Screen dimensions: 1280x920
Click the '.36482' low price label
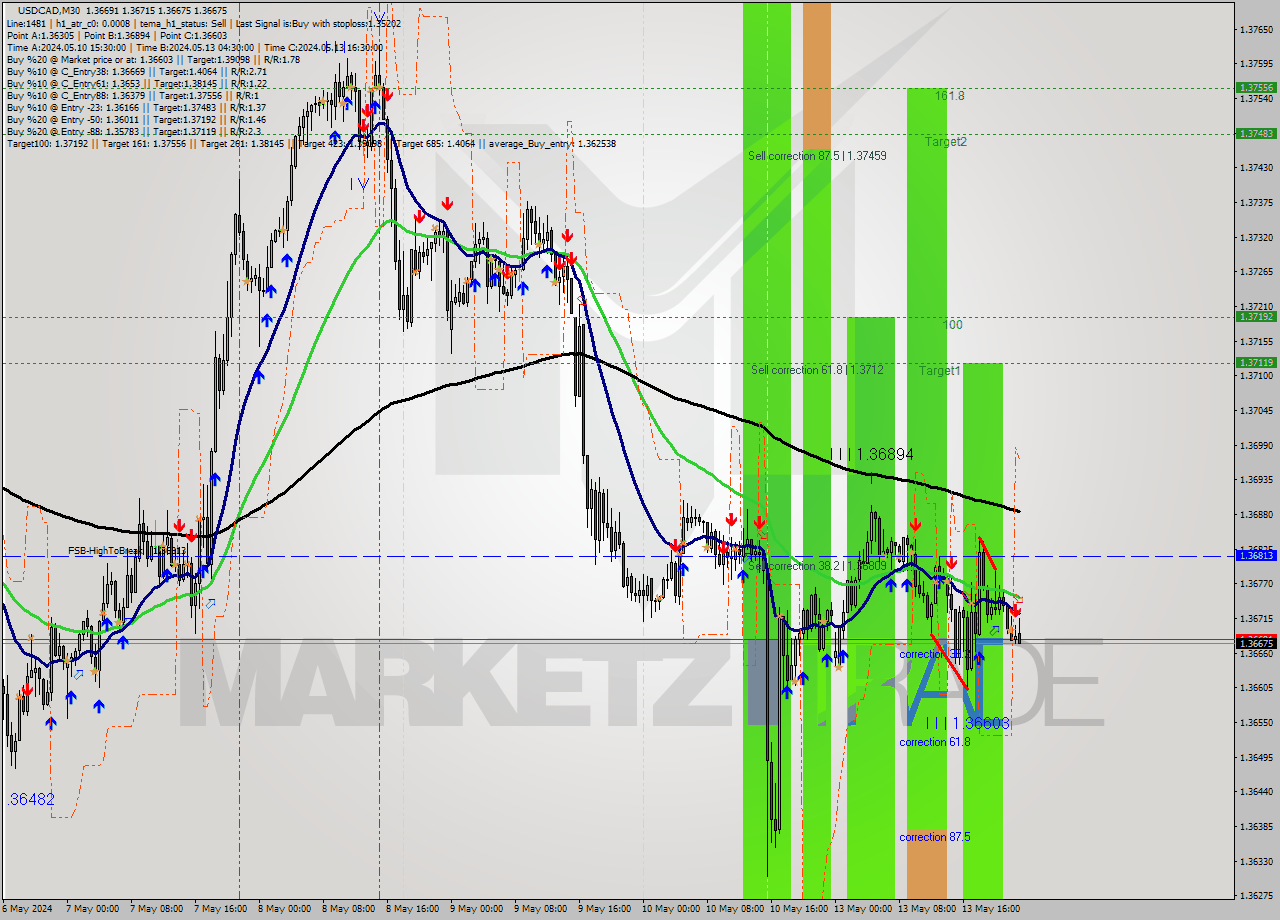pos(31,800)
